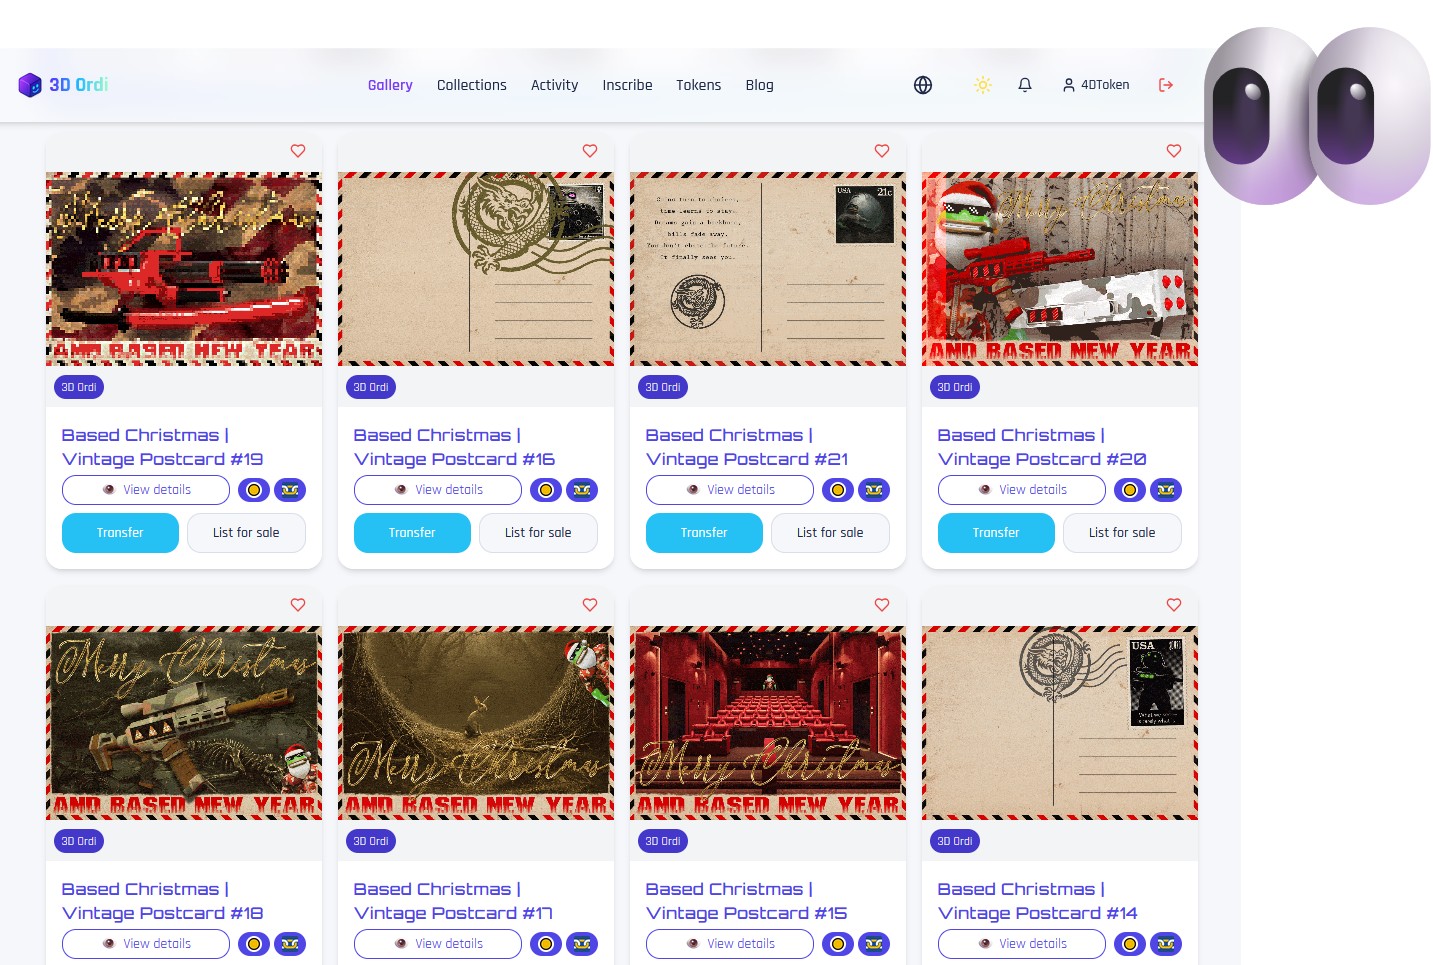
Task: Favorite Postcard #17 with heart icon
Action: click(590, 605)
